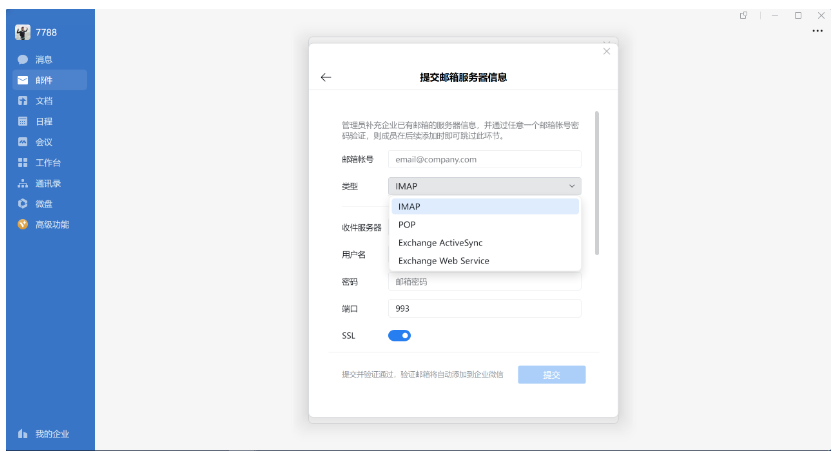Open 高级功能 advanced features
Screen dimensions: 832x452
(23, 224)
